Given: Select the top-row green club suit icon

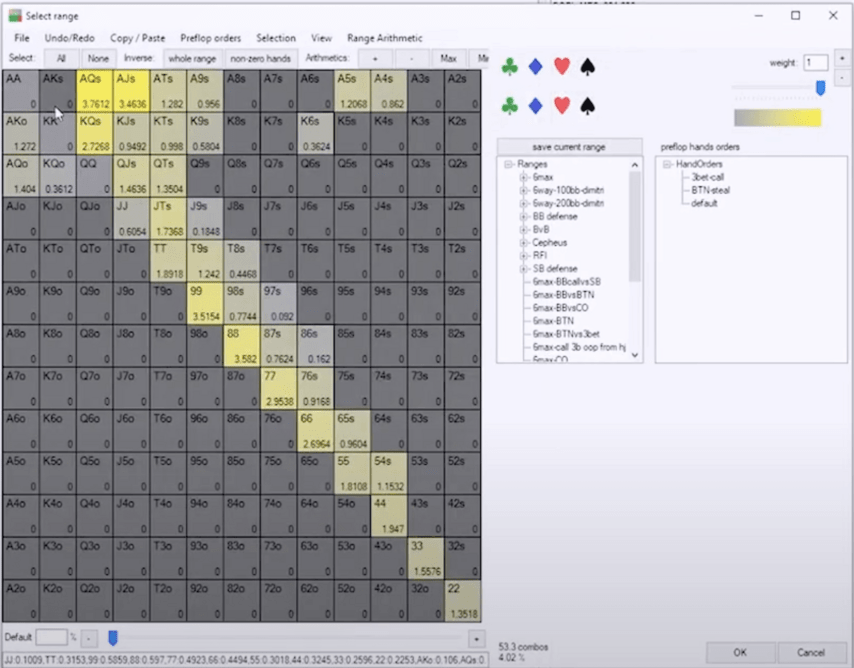Looking at the screenshot, I should point(510,66).
